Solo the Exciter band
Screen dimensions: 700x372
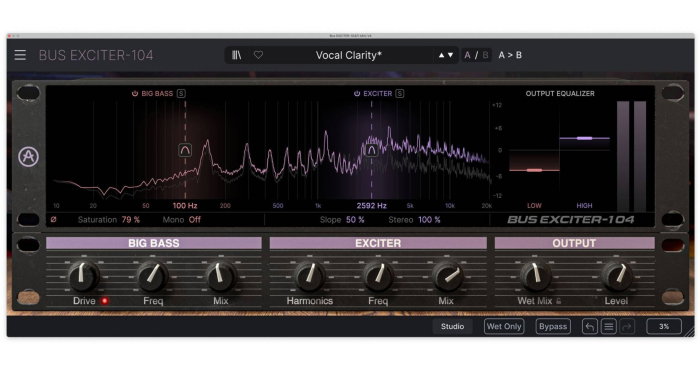pos(400,93)
